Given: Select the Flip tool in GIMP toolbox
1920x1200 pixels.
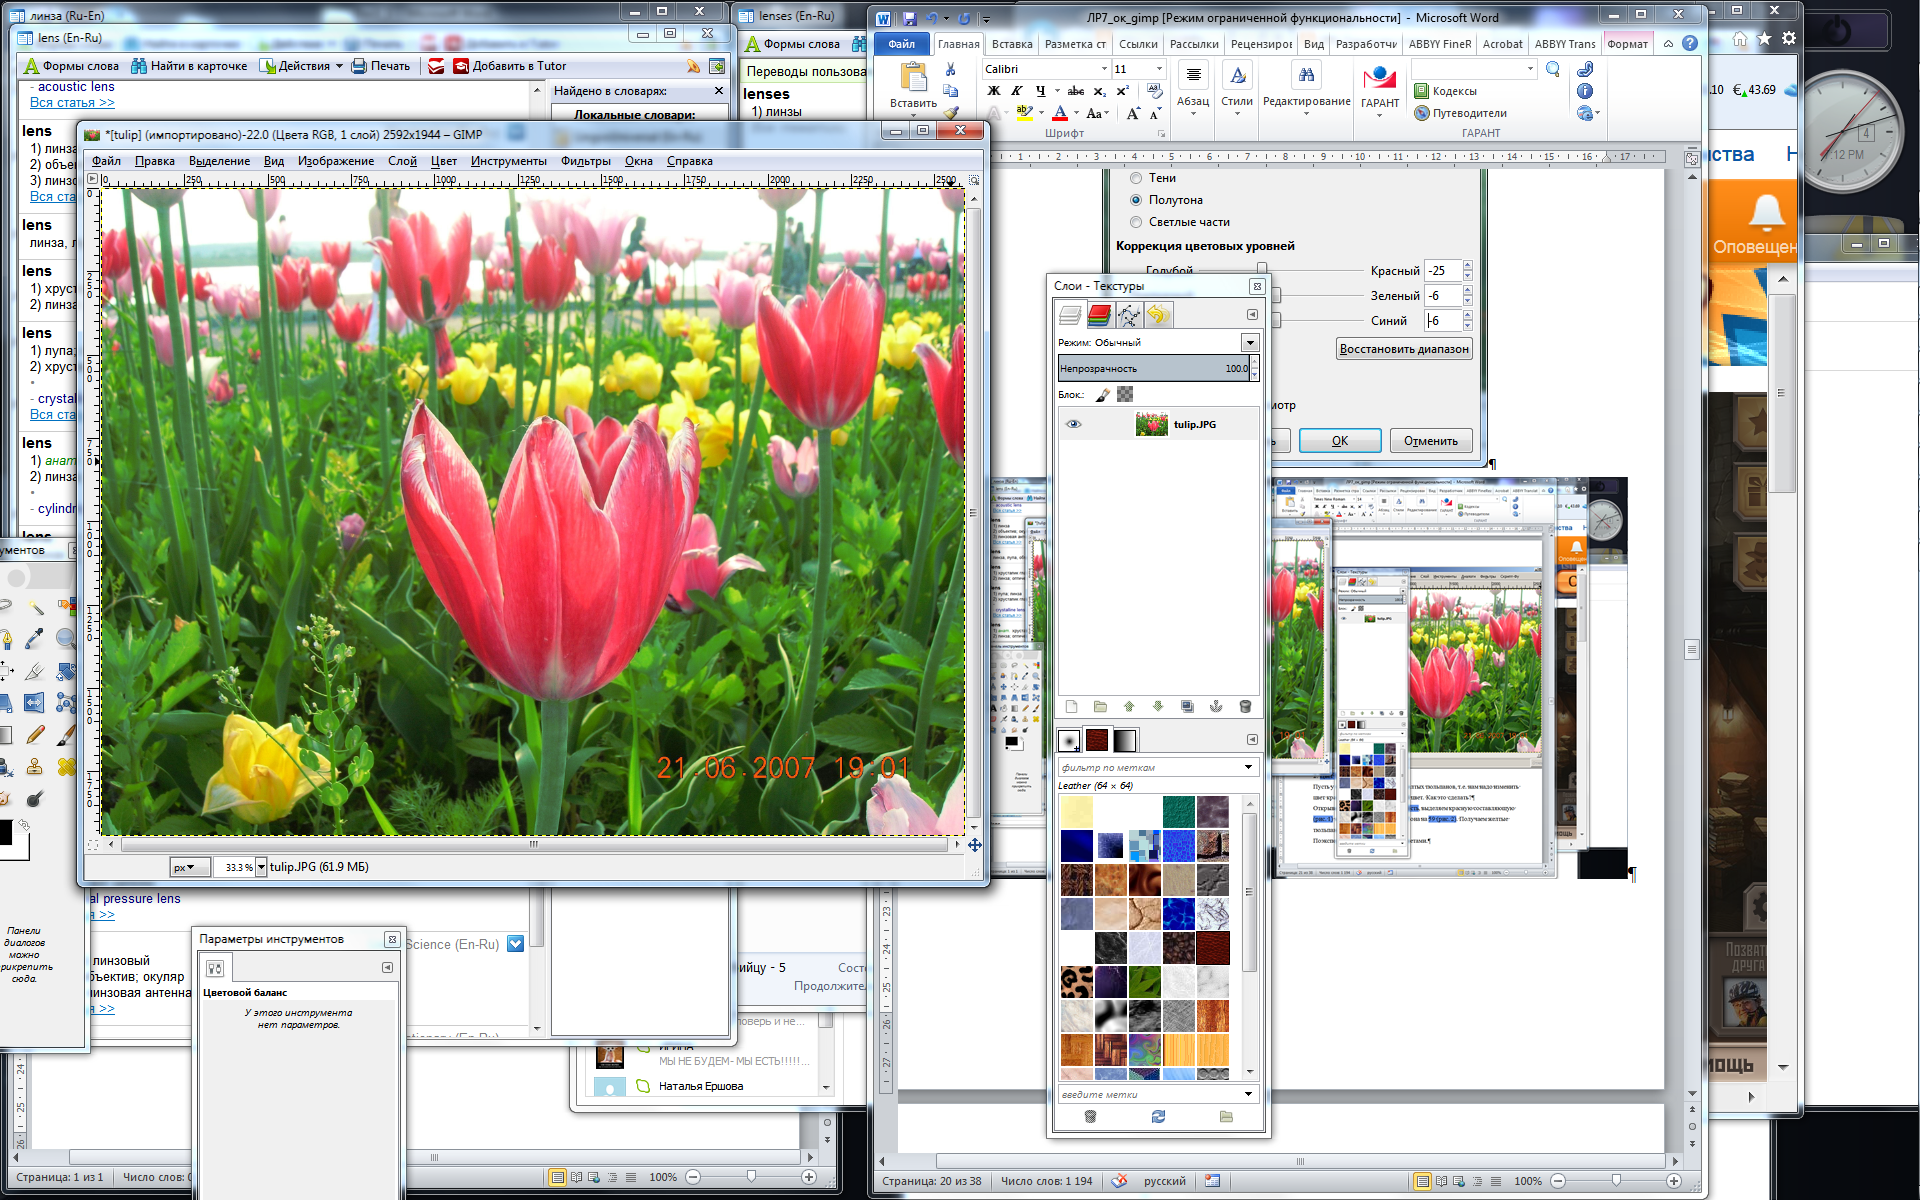Looking at the screenshot, I should [x=35, y=703].
